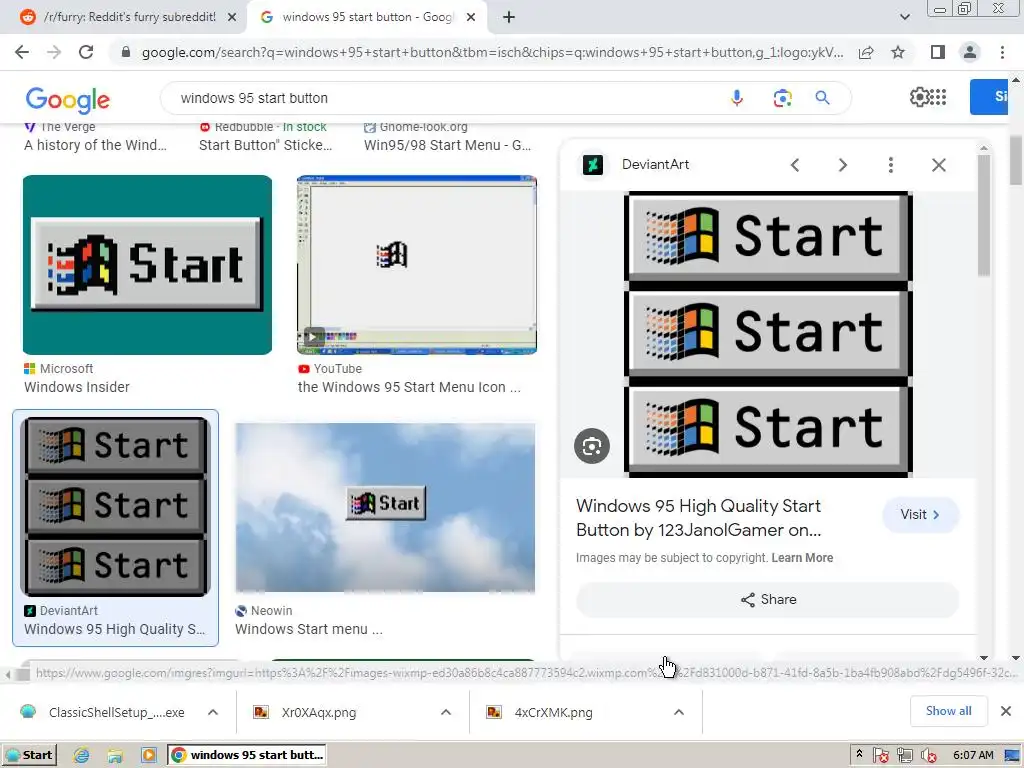
Task: Click the magnifier search button
Action: click(x=822, y=98)
